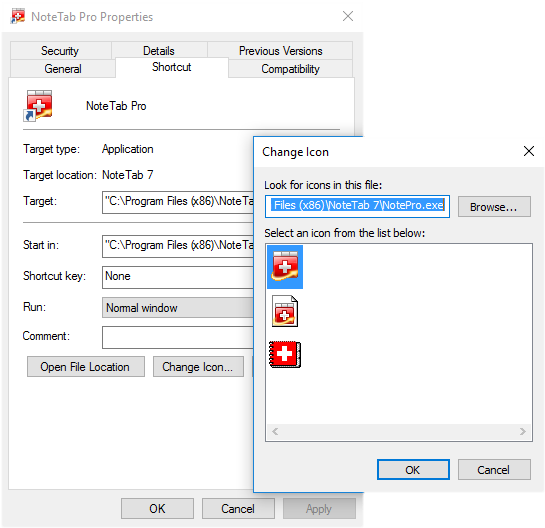Screen dimensions: 545x528
Task: Click OK in the Properties window
Action: [x=157, y=509]
